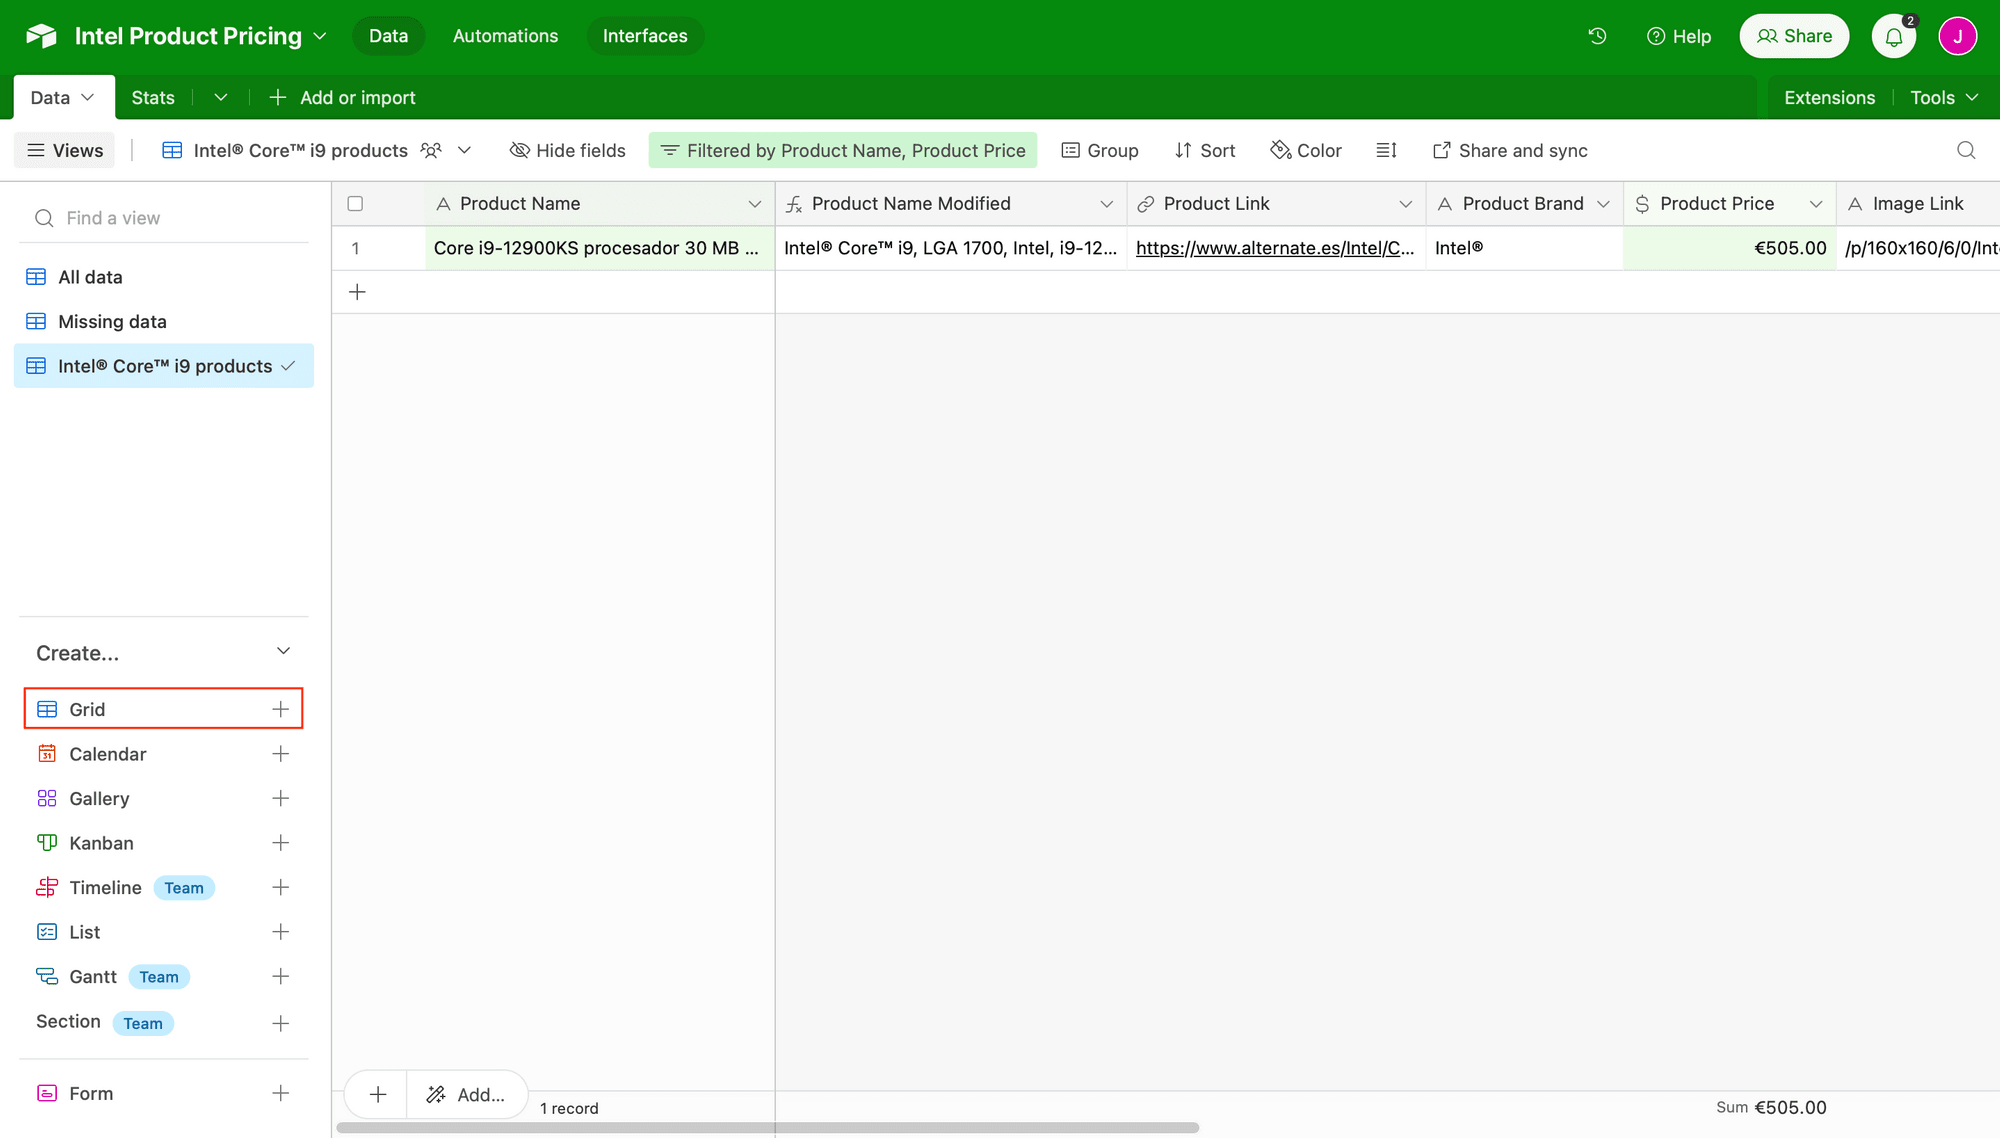The height and width of the screenshot is (1138, 2000).
Task: Click the Airtable logo
Action: click(x=39, y=35)
